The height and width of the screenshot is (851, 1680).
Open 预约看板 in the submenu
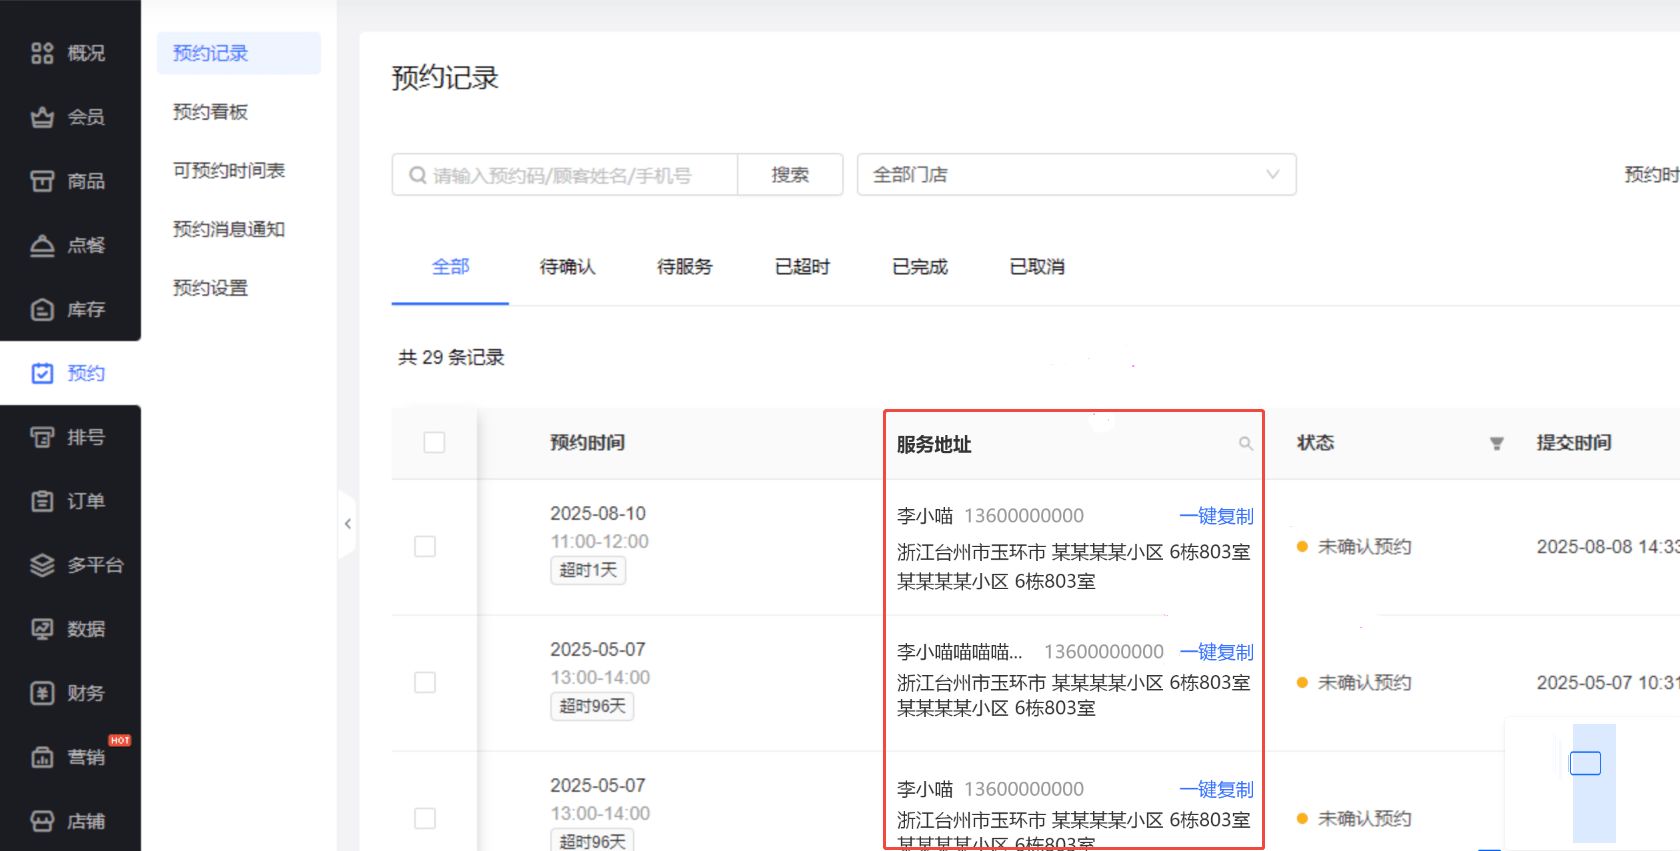click(x=210, y=112)
